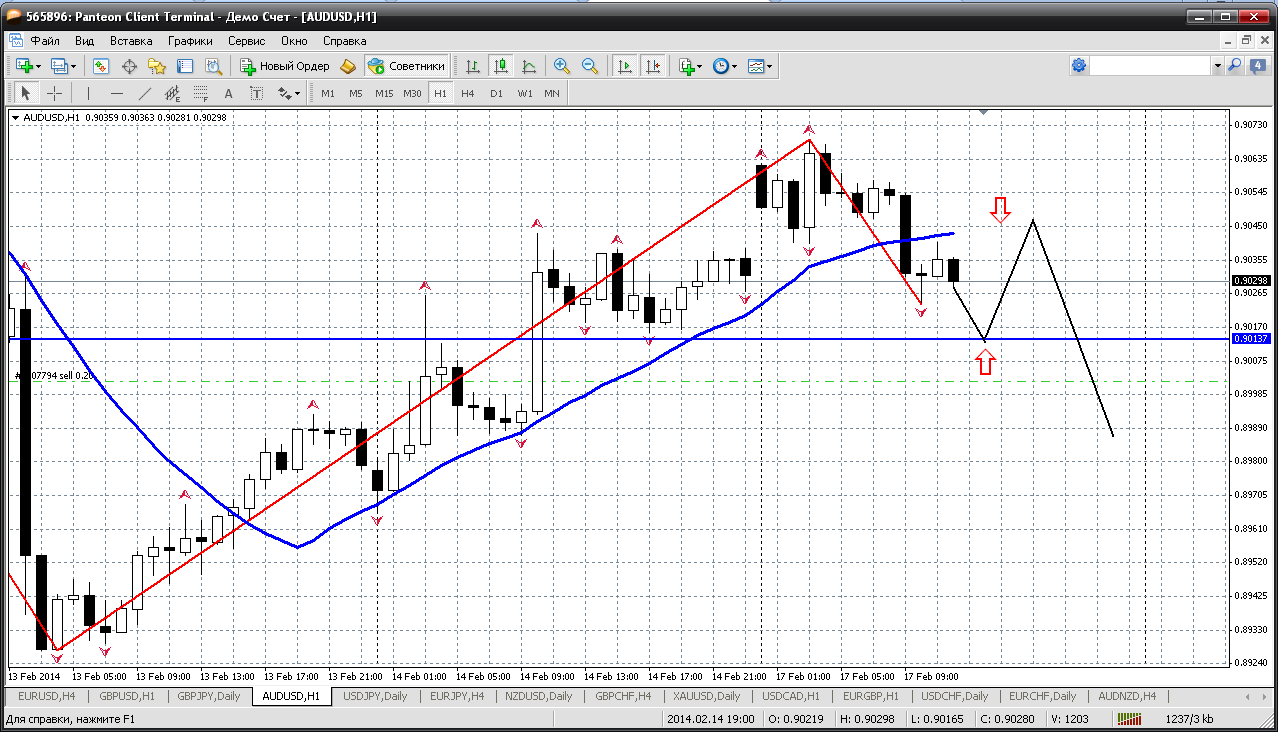
Task: Switch to the AUDNZD,H4 chart tab
Action: click(x=1127, y=696)
